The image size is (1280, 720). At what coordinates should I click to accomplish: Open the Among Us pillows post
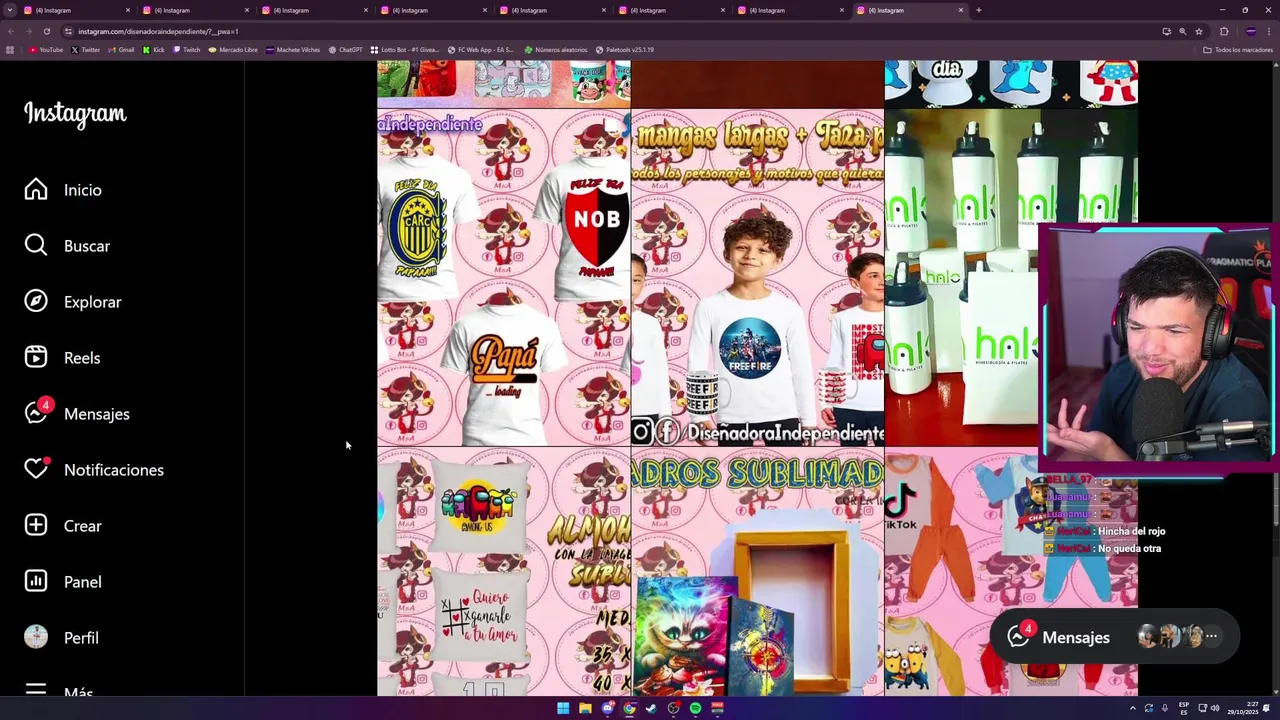(504, 571)
